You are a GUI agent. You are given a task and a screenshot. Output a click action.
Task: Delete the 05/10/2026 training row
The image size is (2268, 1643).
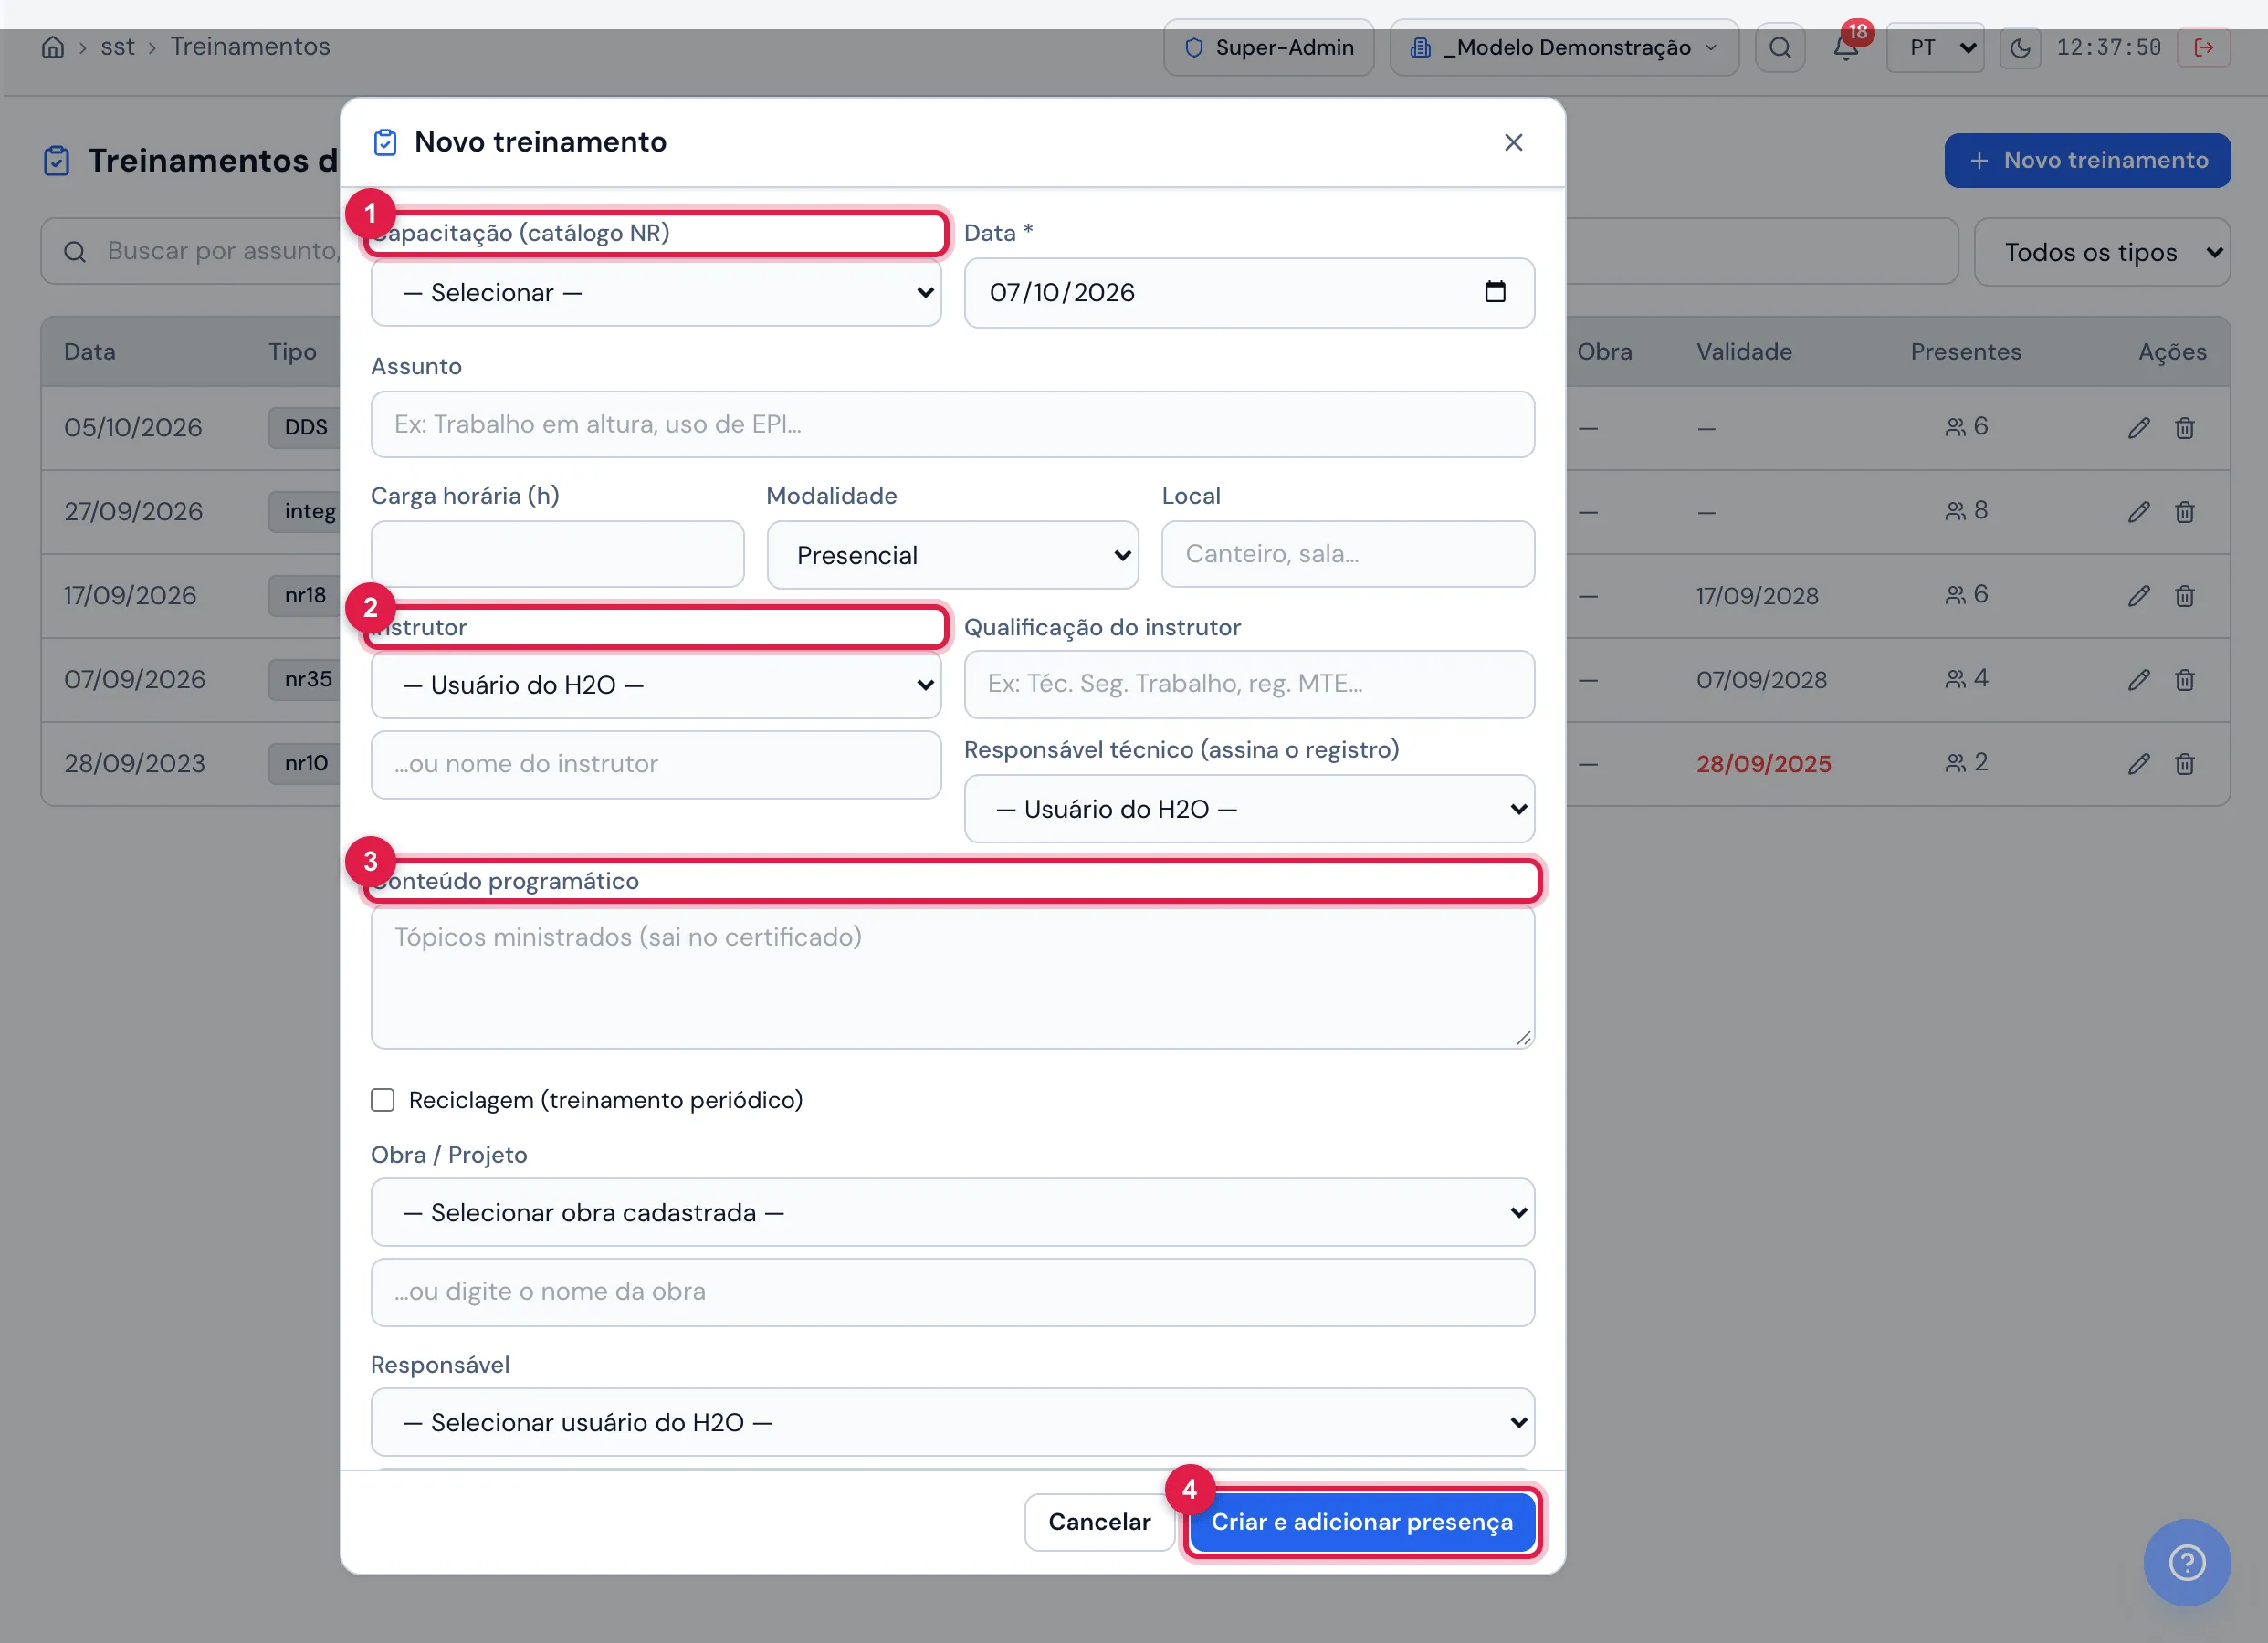[x=2185, y=428]
